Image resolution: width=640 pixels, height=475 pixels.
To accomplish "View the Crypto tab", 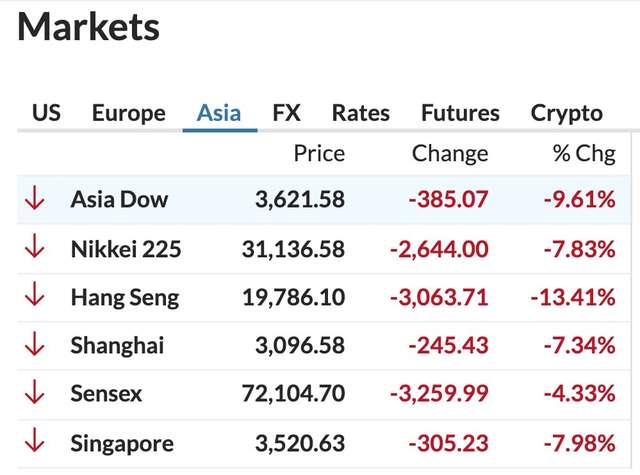I will (567, 113).
